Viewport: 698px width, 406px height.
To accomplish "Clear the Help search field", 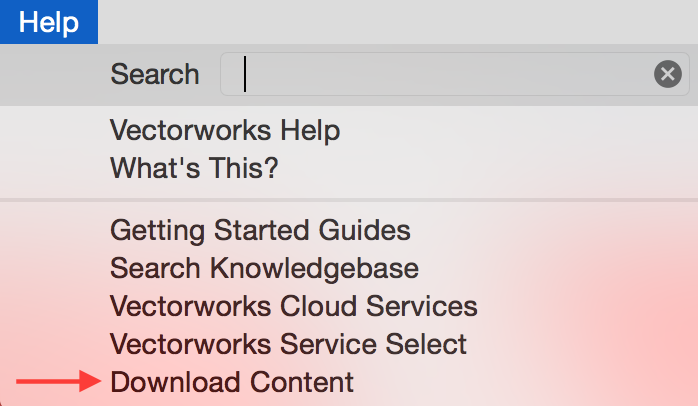I will (x=668, y=74).
